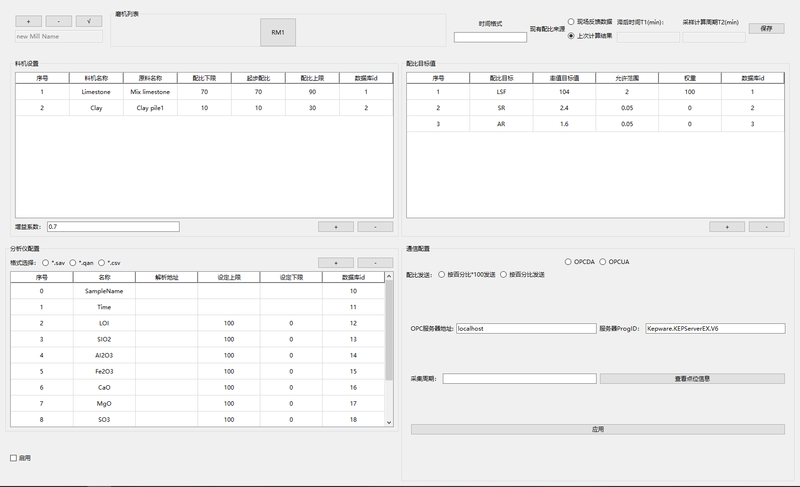The width and height of the screenshot is (800, 487).
Task: Select the weight 100 cell in LSF row
Action: point(690,92)
